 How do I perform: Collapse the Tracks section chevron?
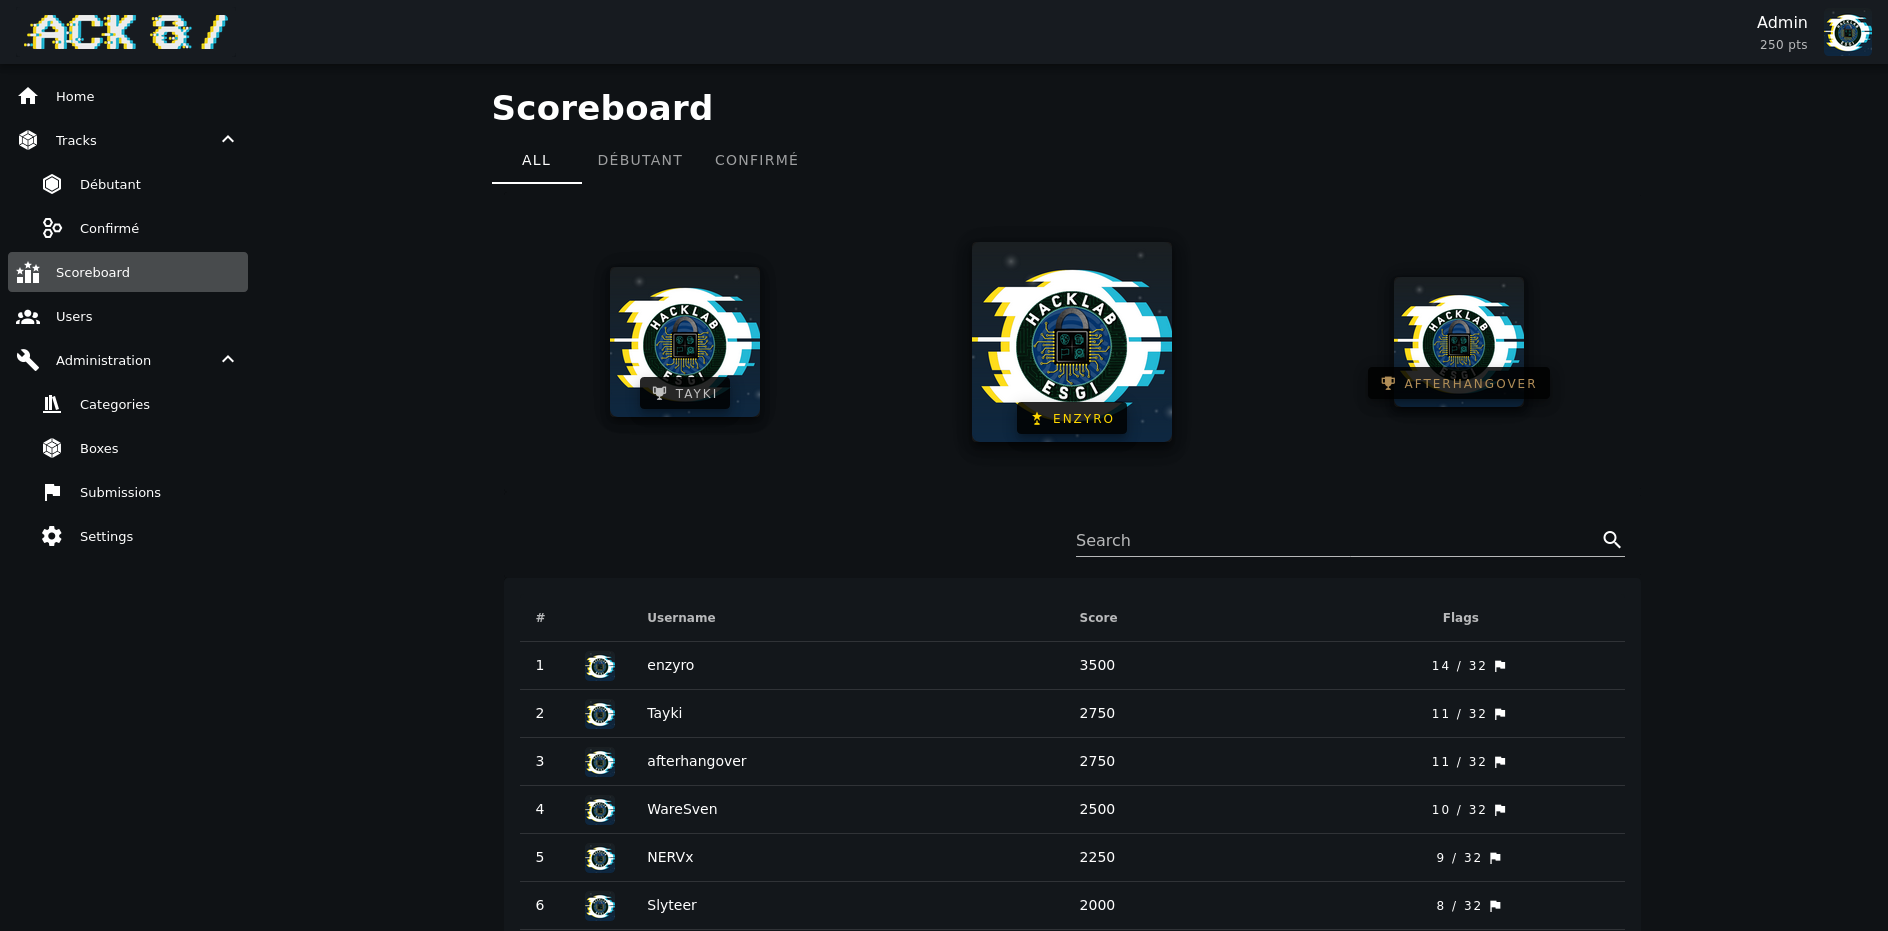pos(228,140)
